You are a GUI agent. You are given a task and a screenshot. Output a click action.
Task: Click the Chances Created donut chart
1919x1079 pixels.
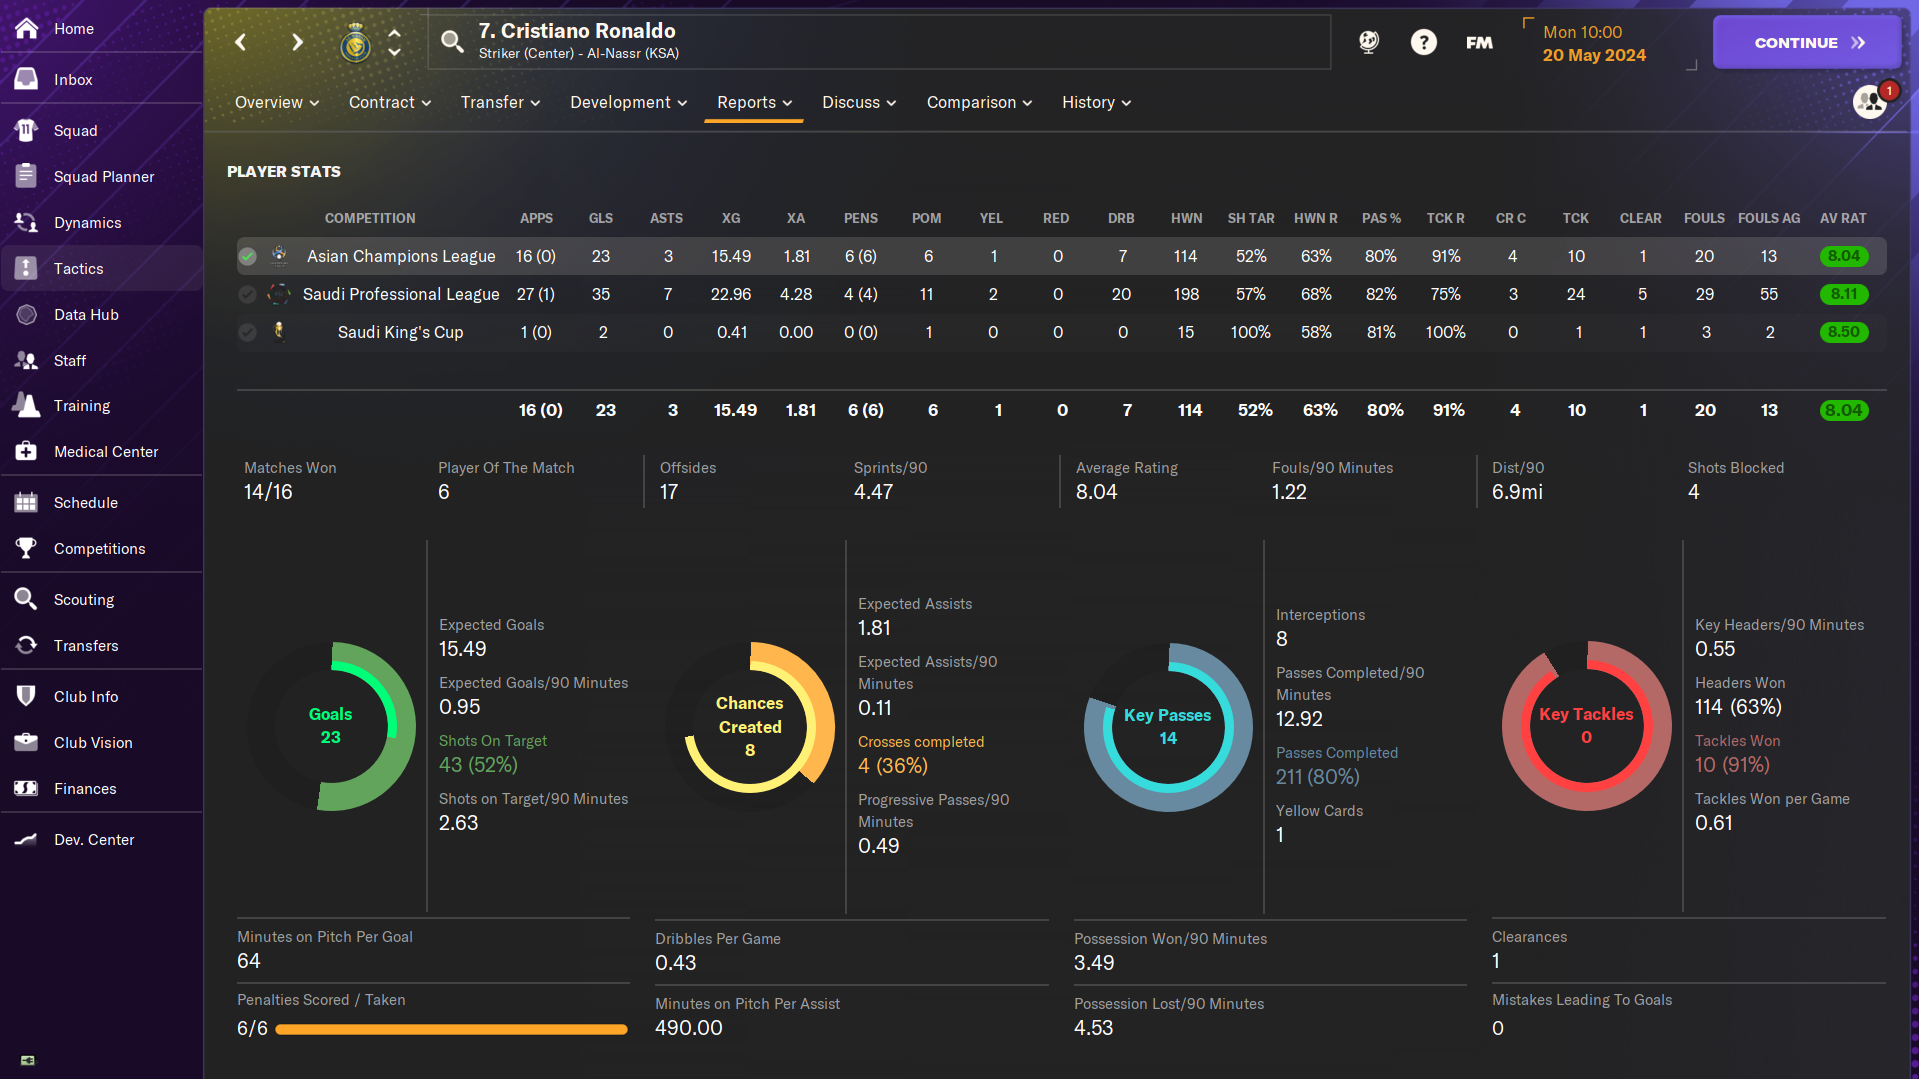point(750,726)
